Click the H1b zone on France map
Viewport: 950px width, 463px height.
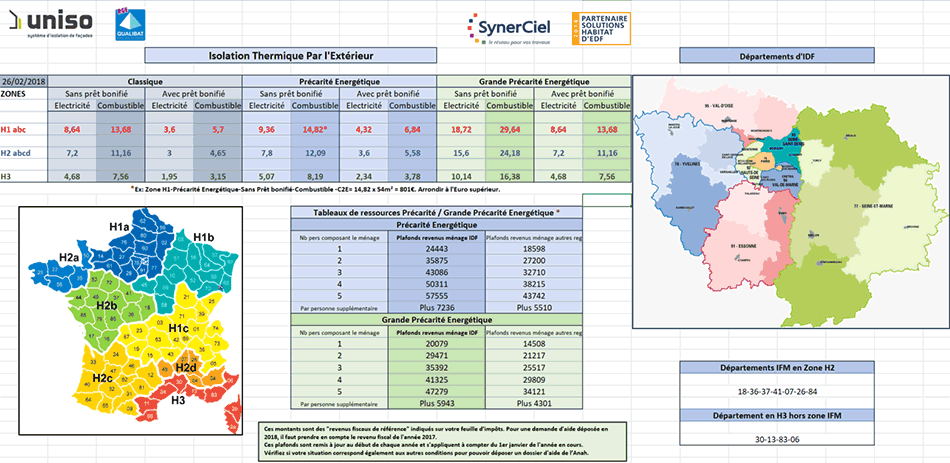pos(203,238)
